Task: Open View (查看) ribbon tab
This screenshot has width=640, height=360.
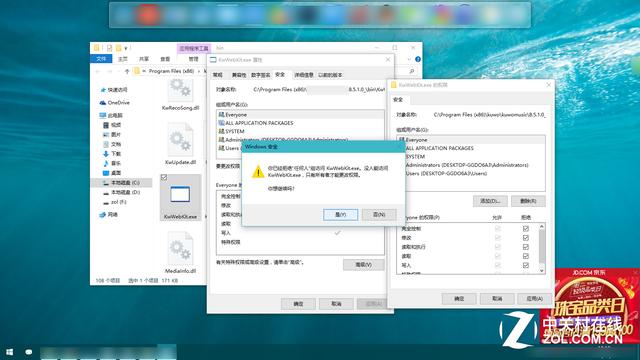Action: [x=165, y=59]
